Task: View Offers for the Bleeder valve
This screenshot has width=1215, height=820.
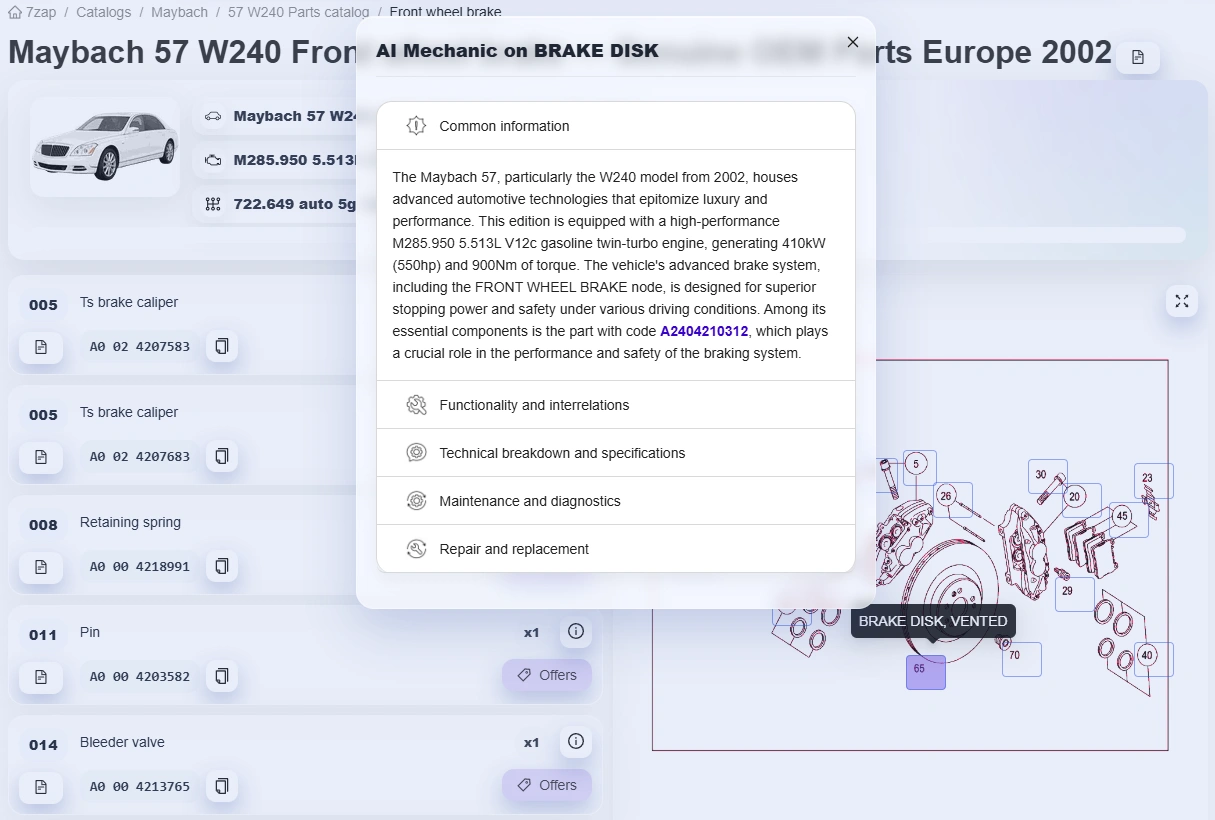Action: (547, 785)
